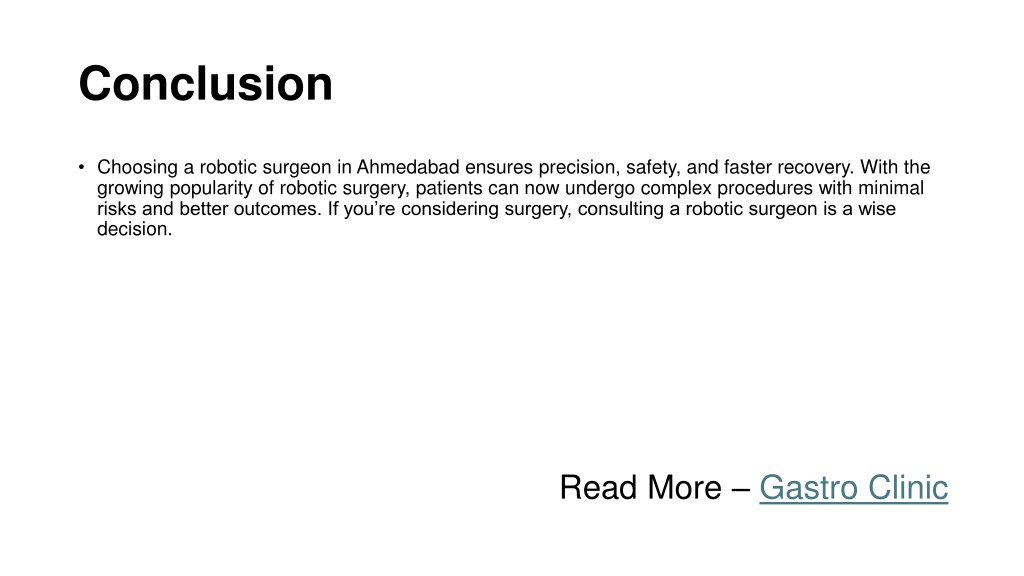Click the dash between Read More and Gastro
The width and height of the screenshot is (1024, 576).
[x=741, y=490]
